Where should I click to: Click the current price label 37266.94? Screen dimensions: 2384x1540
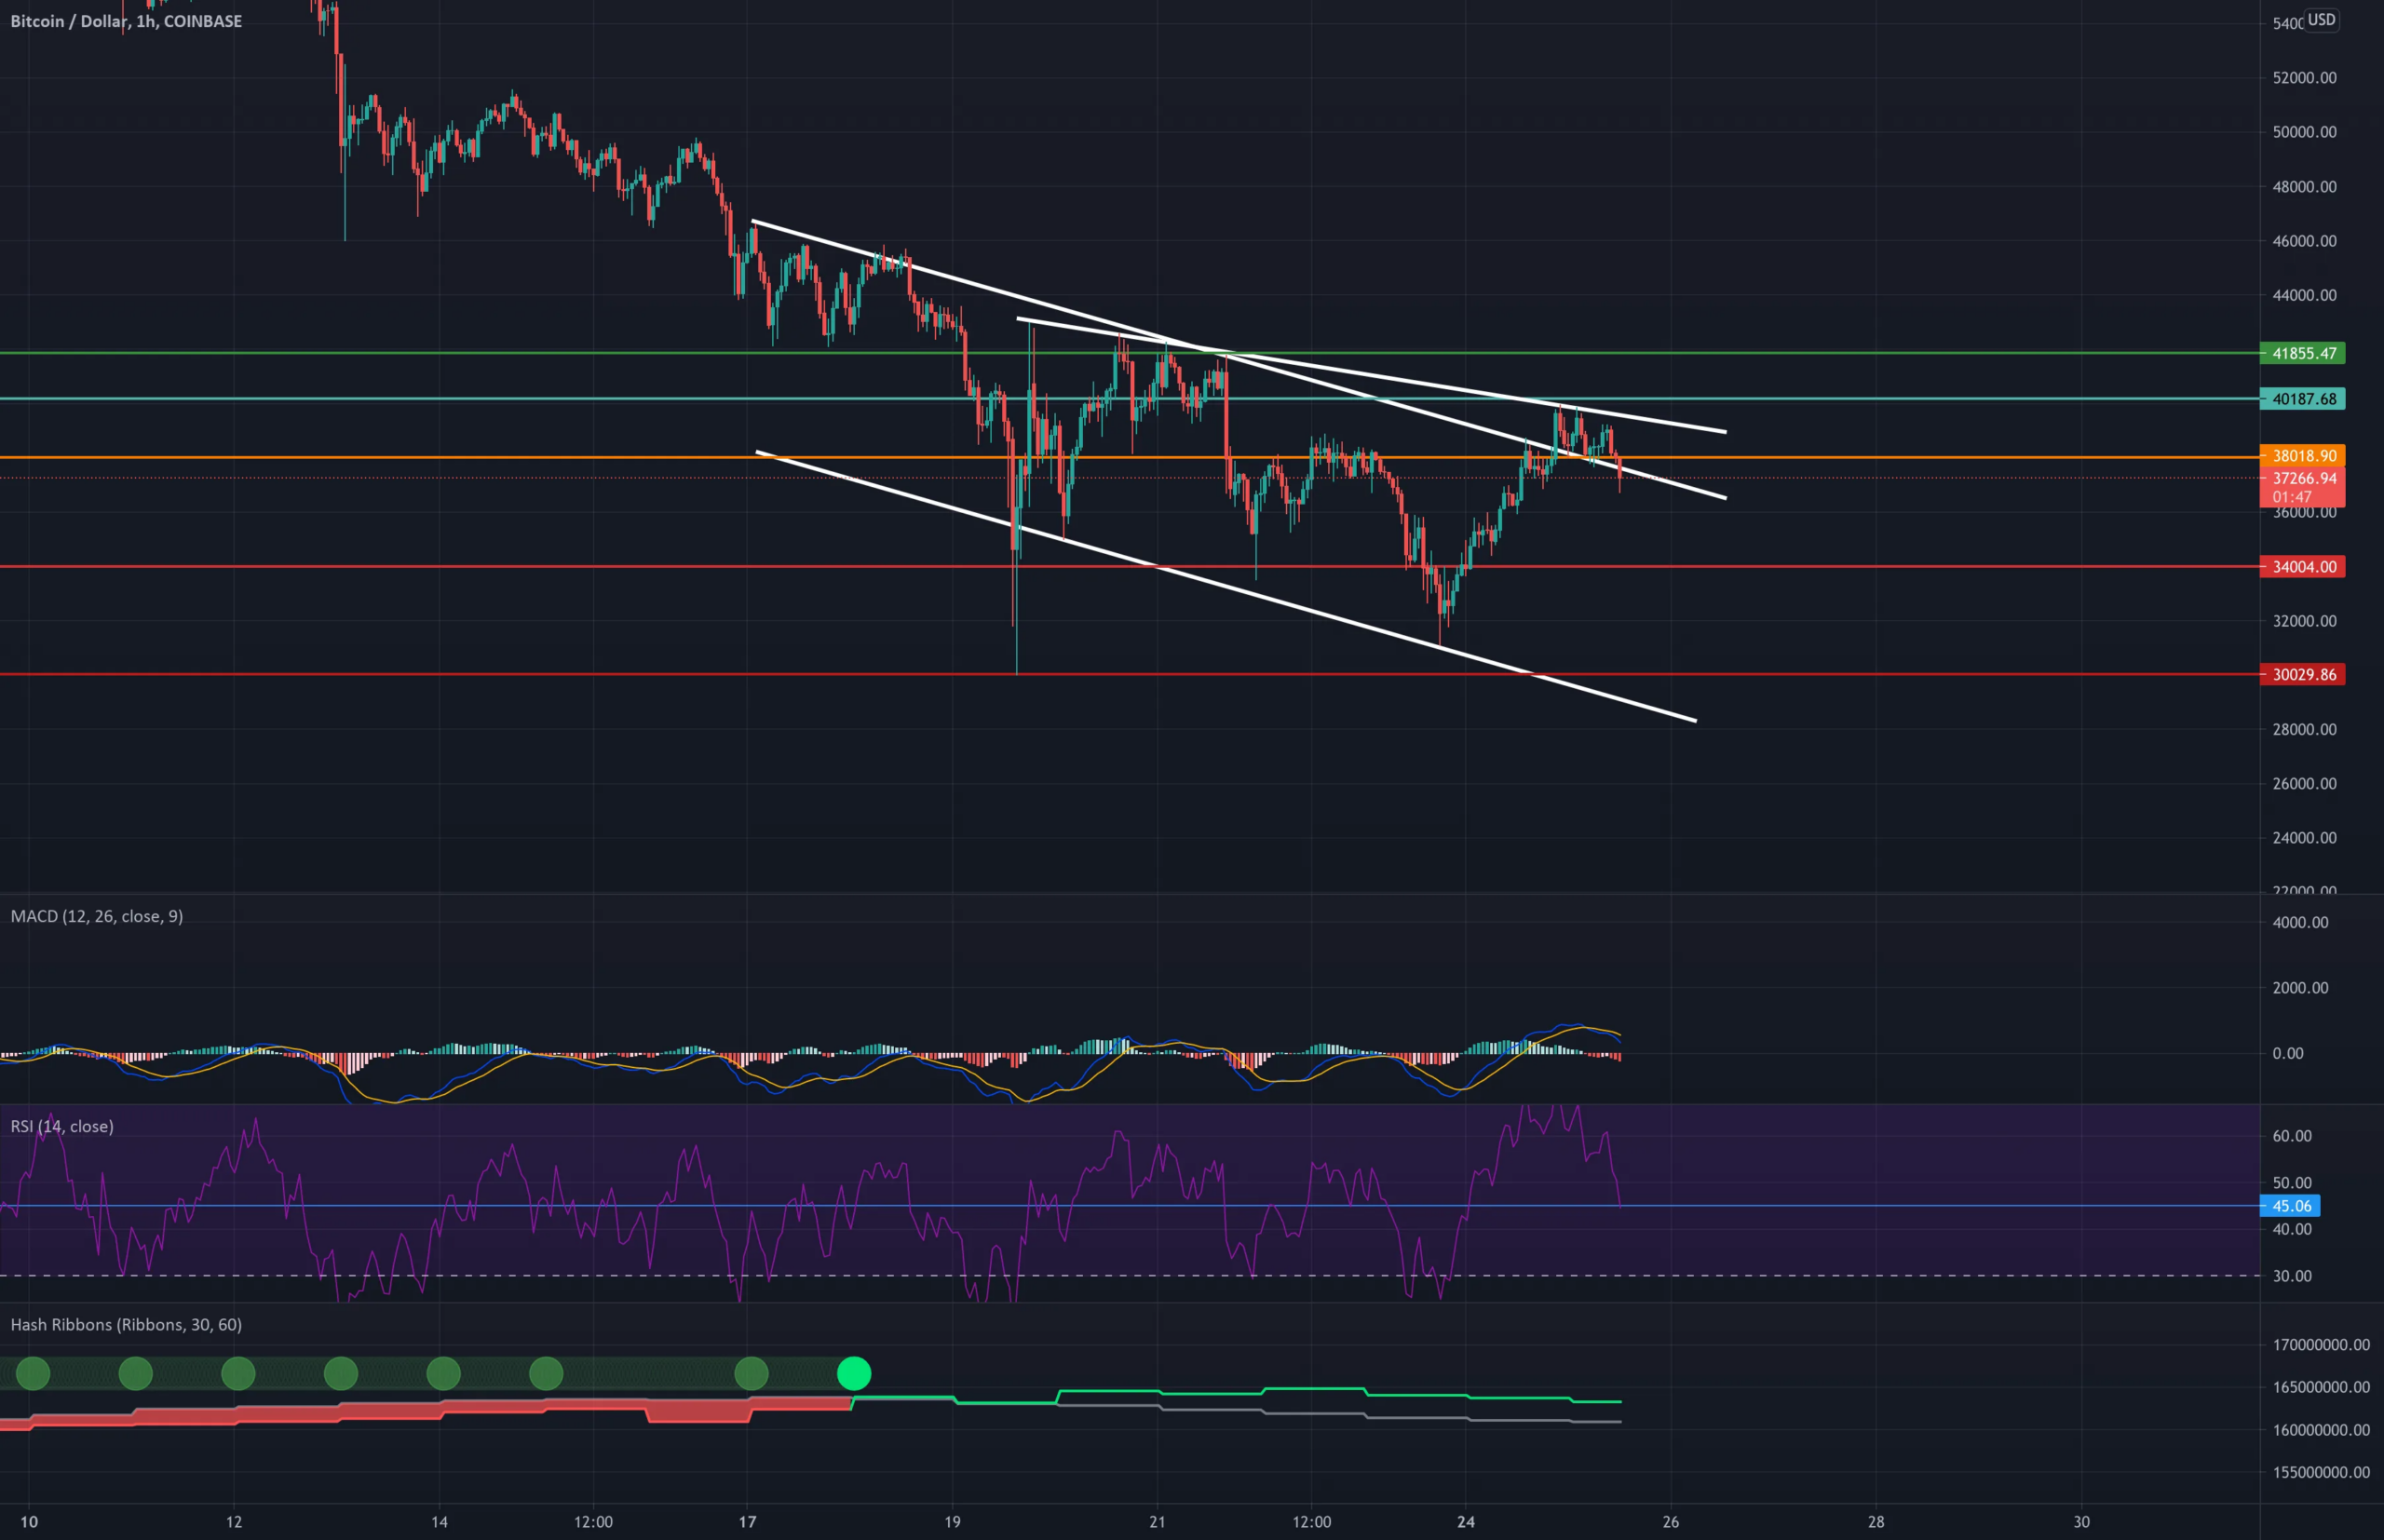coord(2303,478)
